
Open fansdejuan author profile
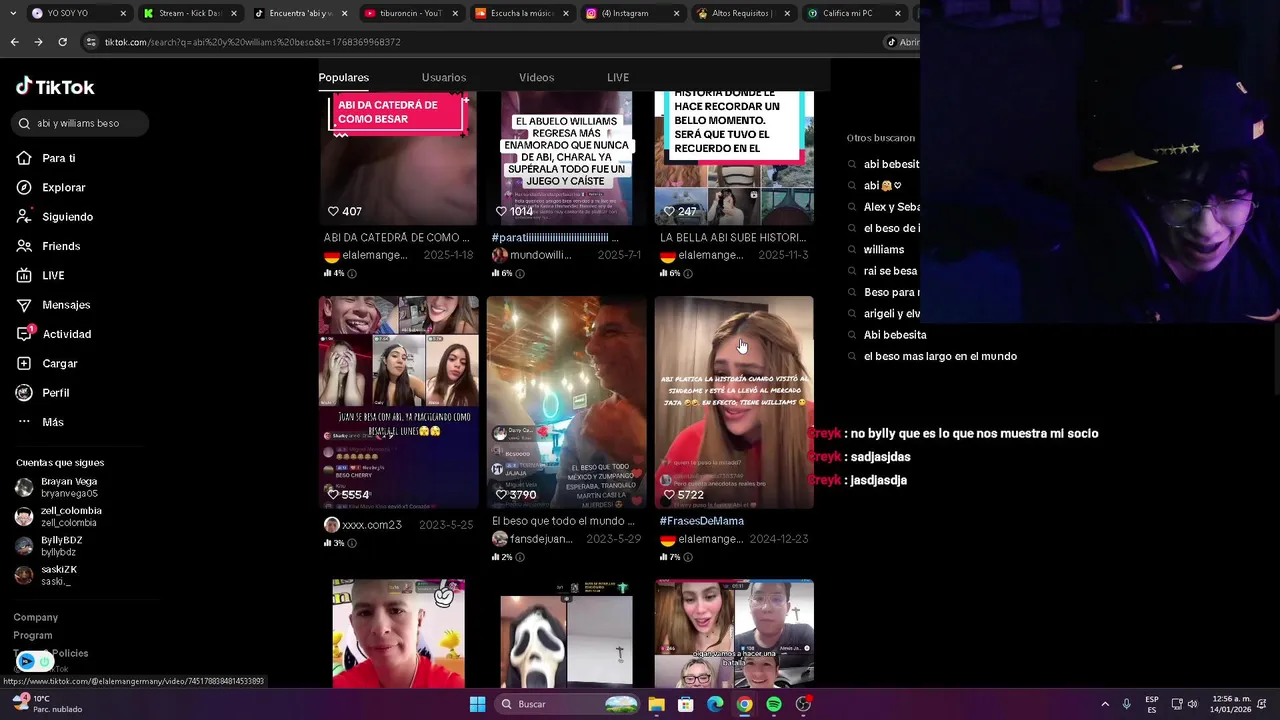pos(533,539)
